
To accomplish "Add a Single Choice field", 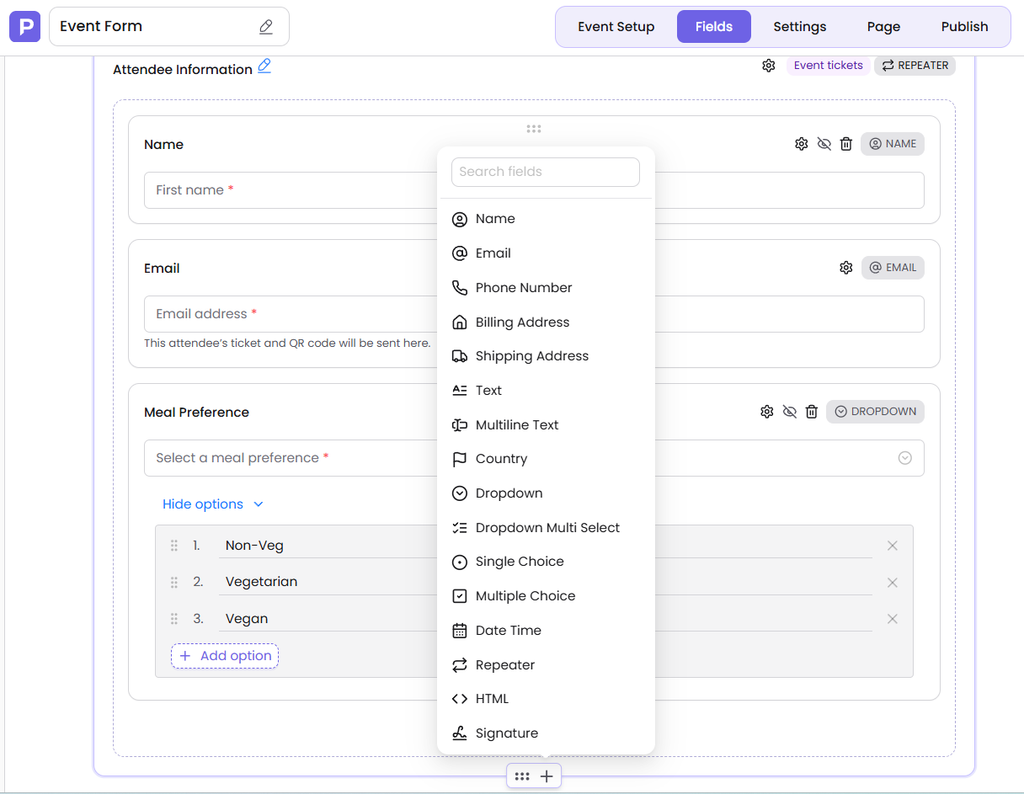I will (x=546, y=562).
